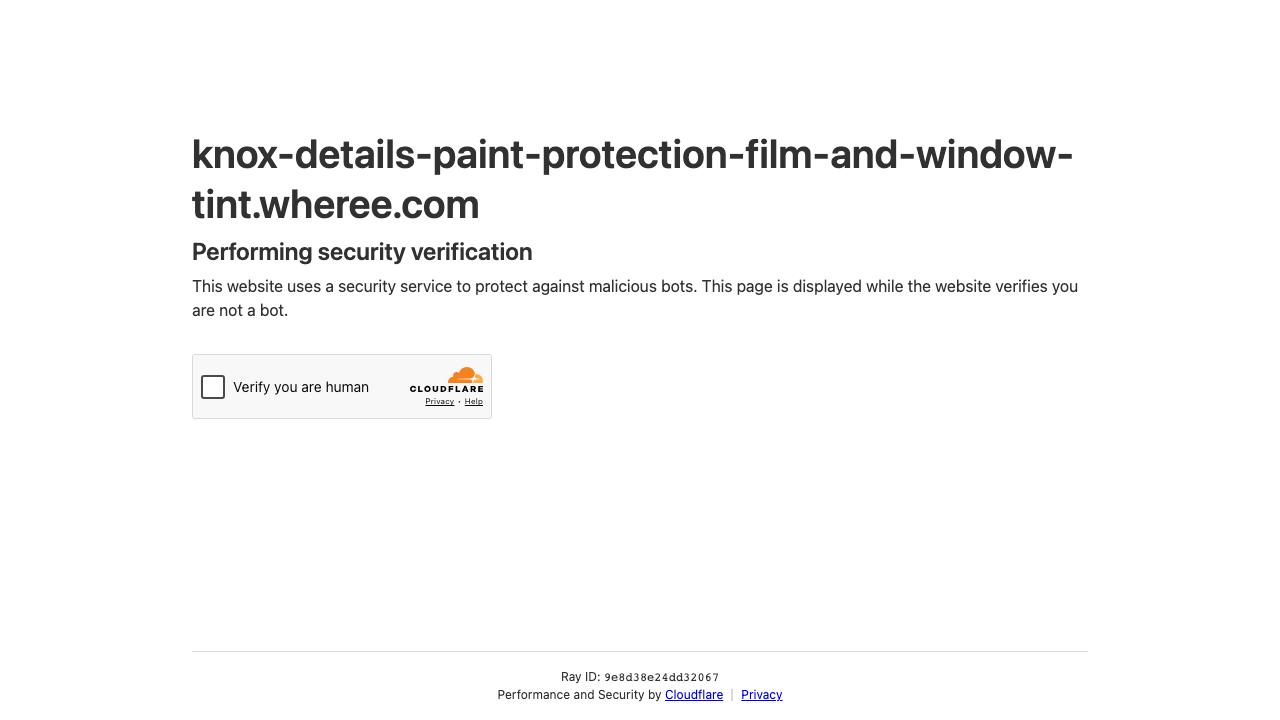Select the CLOUDFLARE wordmark in the widget
1280x720 pixels.
tap(445, 389)
